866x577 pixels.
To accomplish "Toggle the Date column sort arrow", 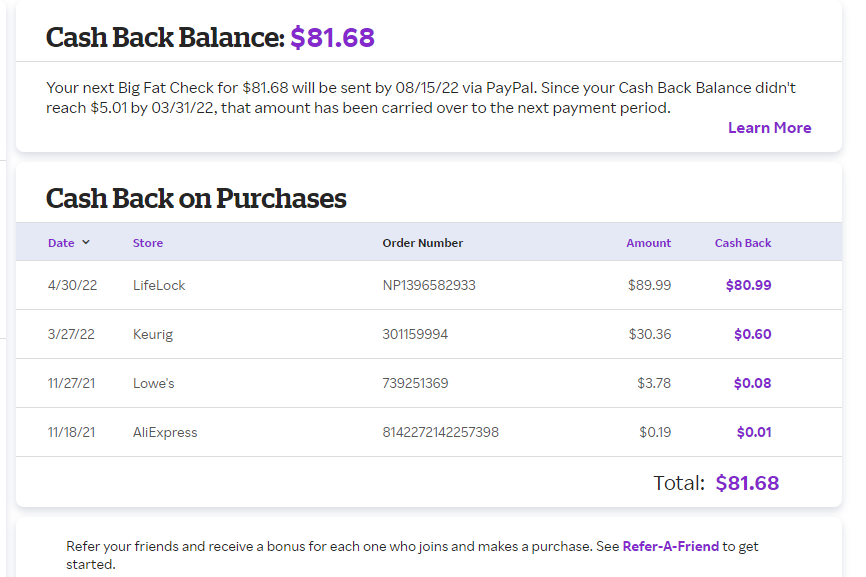I will coord(86,242).
